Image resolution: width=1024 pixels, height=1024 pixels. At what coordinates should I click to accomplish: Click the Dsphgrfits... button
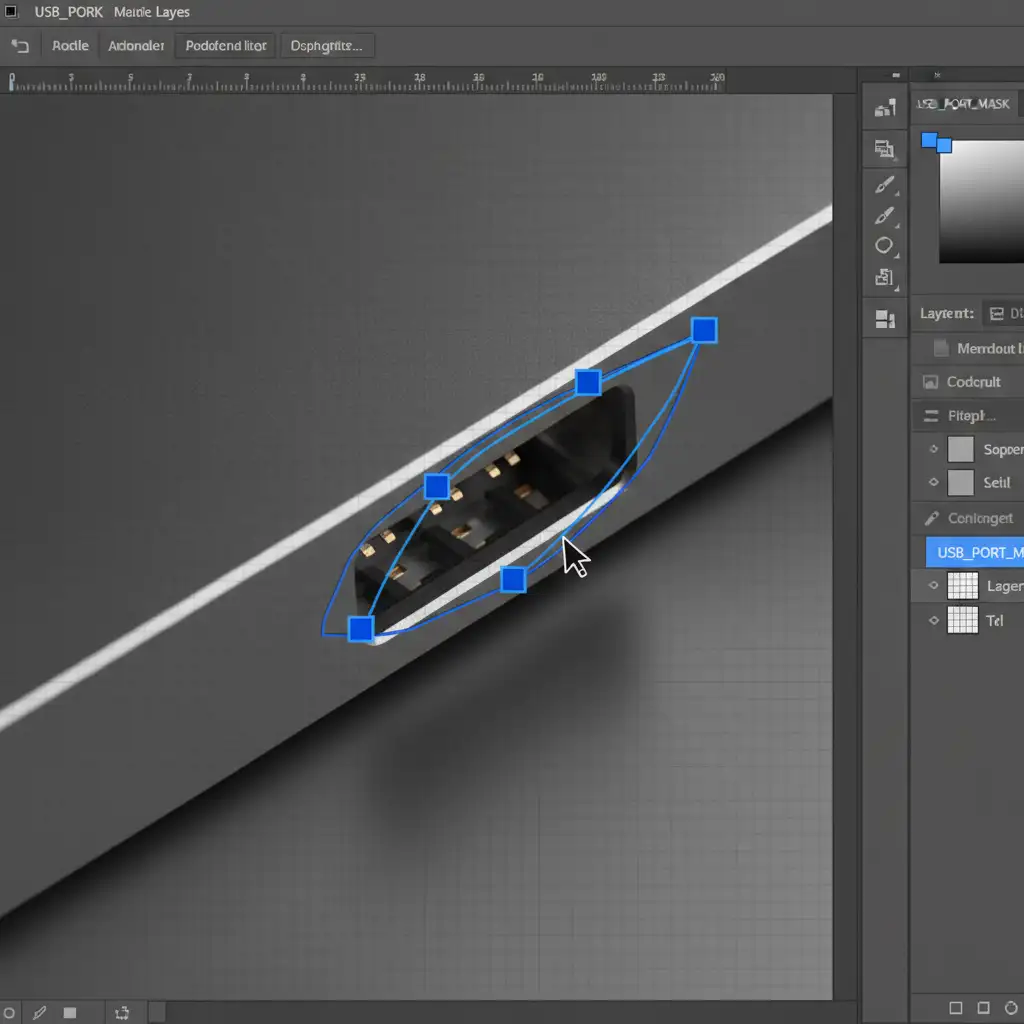coord(327,46)
